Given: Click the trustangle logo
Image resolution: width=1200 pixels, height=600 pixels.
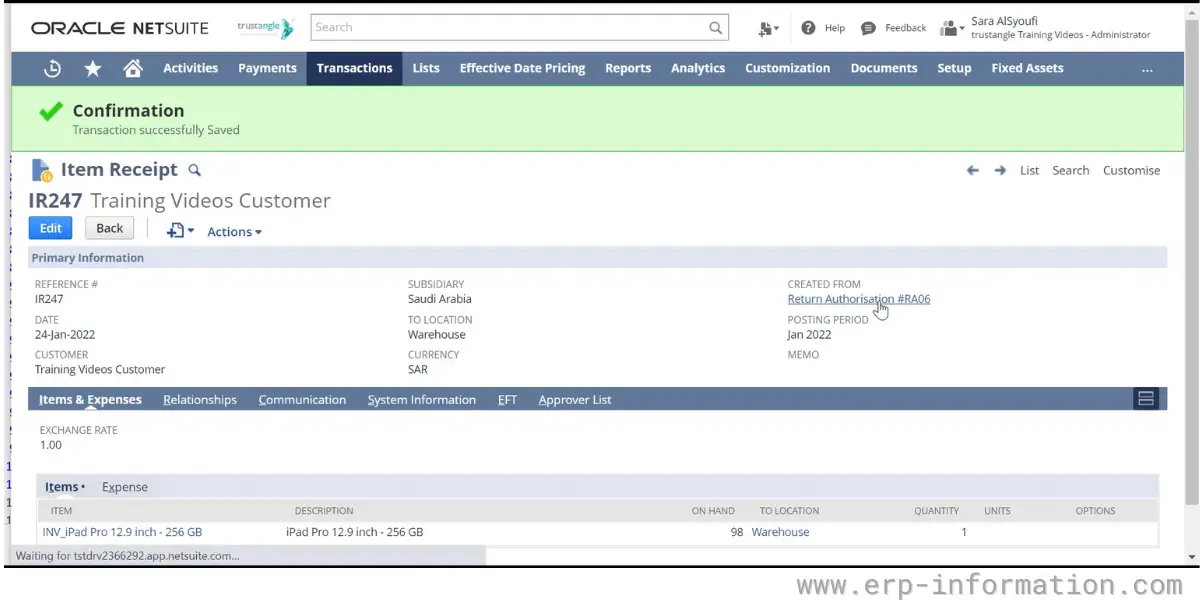Looking at the screenshot, I should tap(265, 28).
